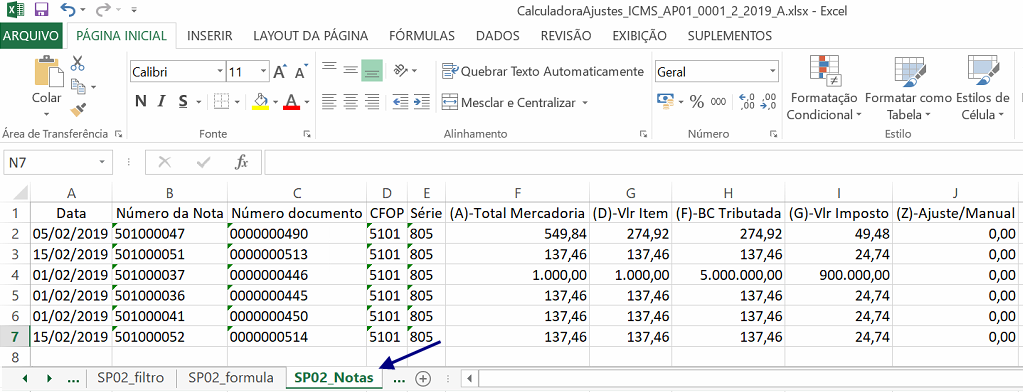Viewport: 1023px width, 392px height.
Task: Align text right
Action: [x=372, y=102]
